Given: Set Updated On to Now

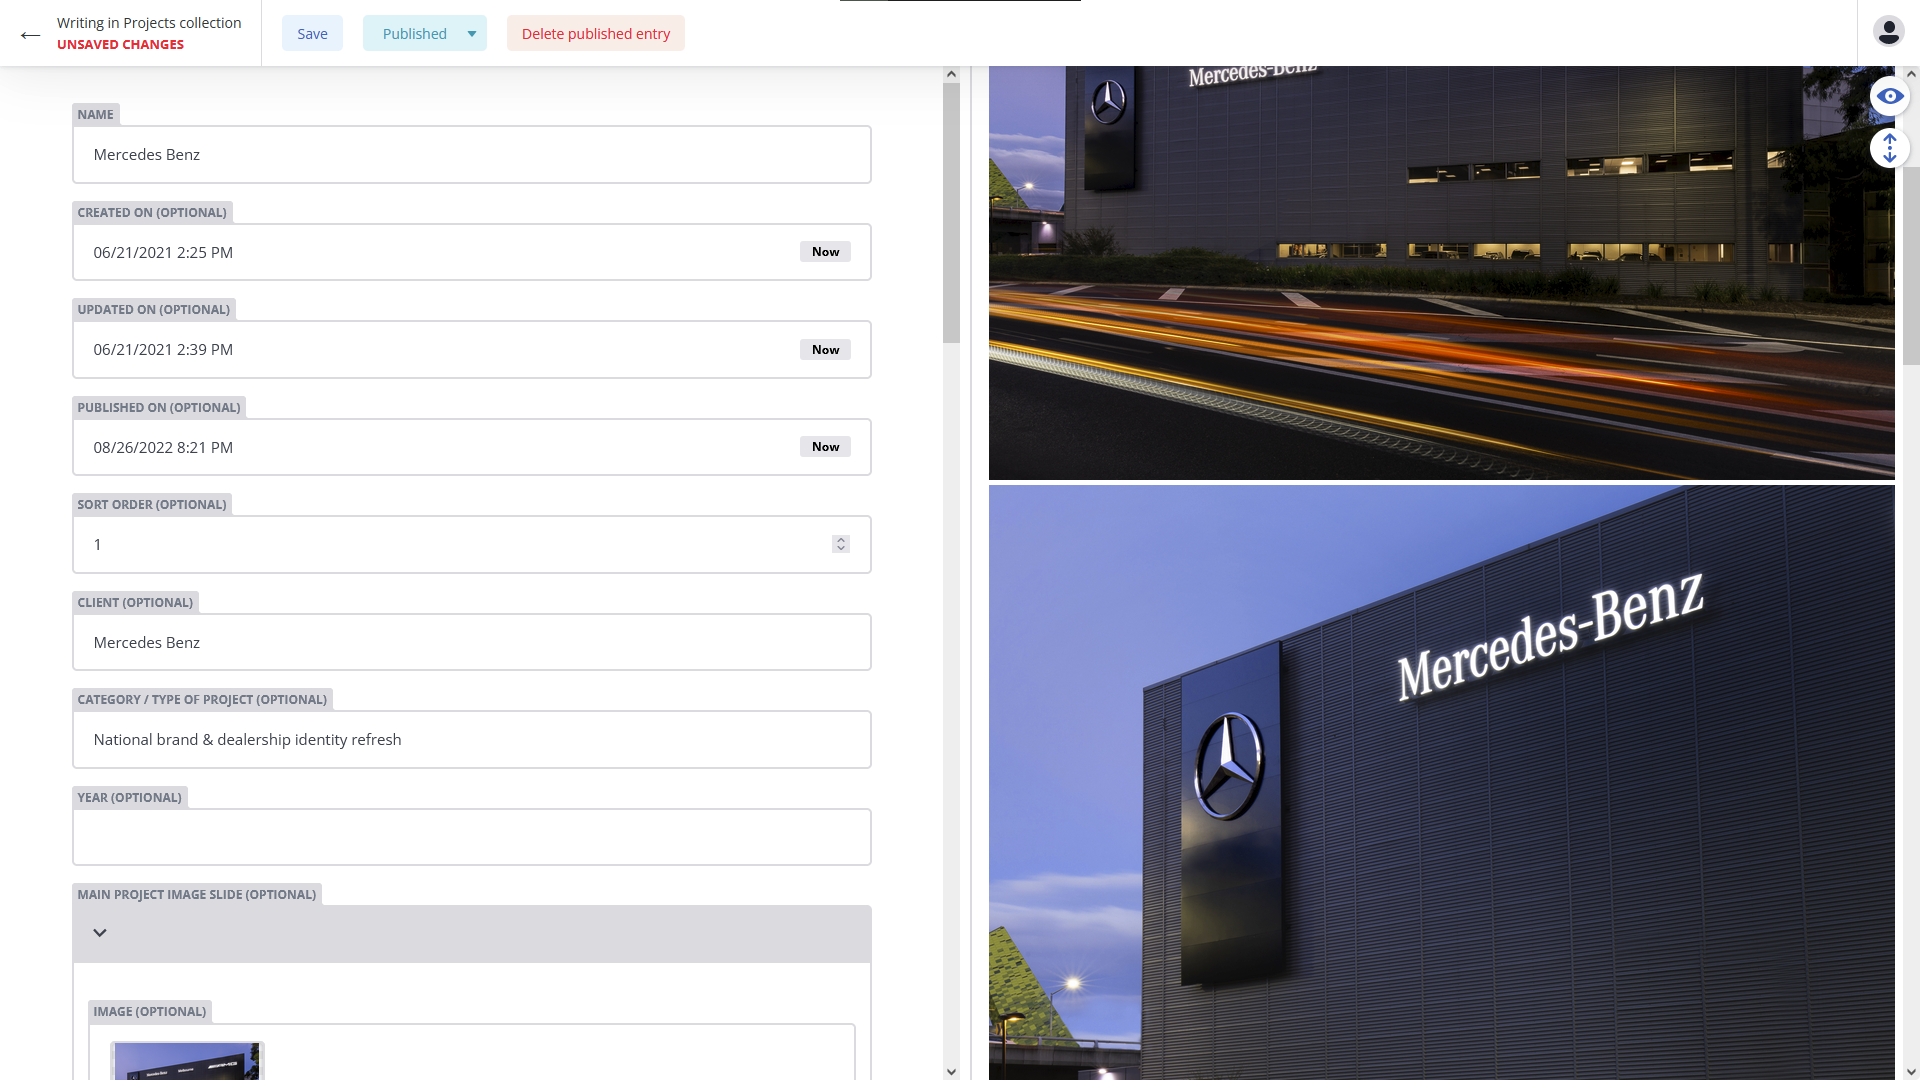Looking at the screenshot, I should [825, 350].
